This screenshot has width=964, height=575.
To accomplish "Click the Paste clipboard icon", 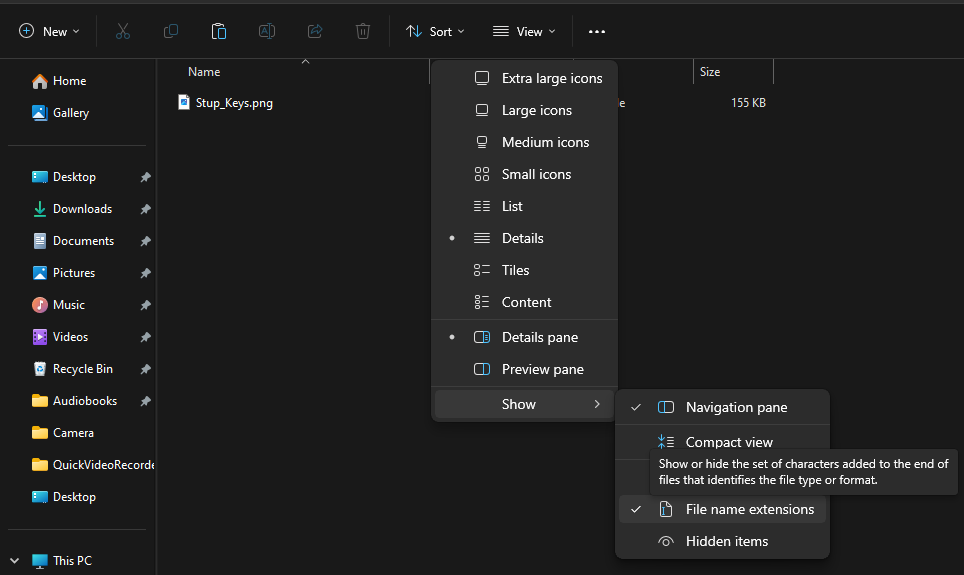I will (219, 31).
